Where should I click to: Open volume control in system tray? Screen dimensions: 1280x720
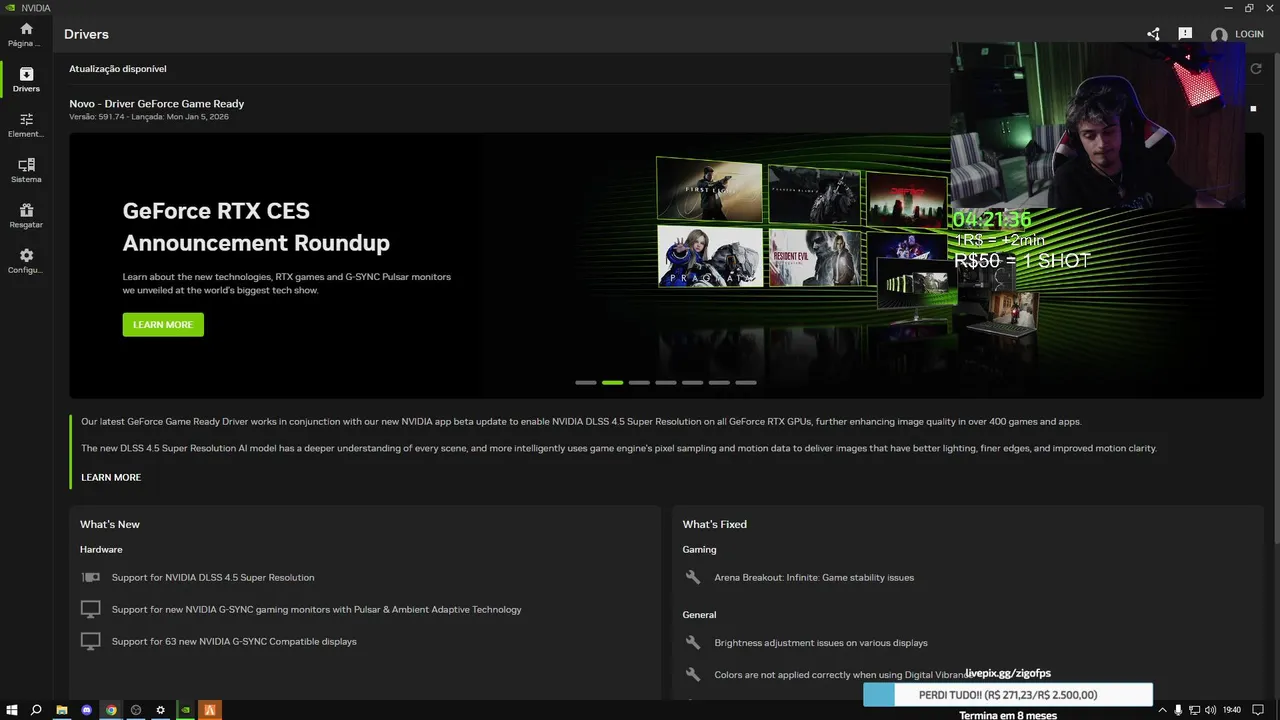(1211, 710)
